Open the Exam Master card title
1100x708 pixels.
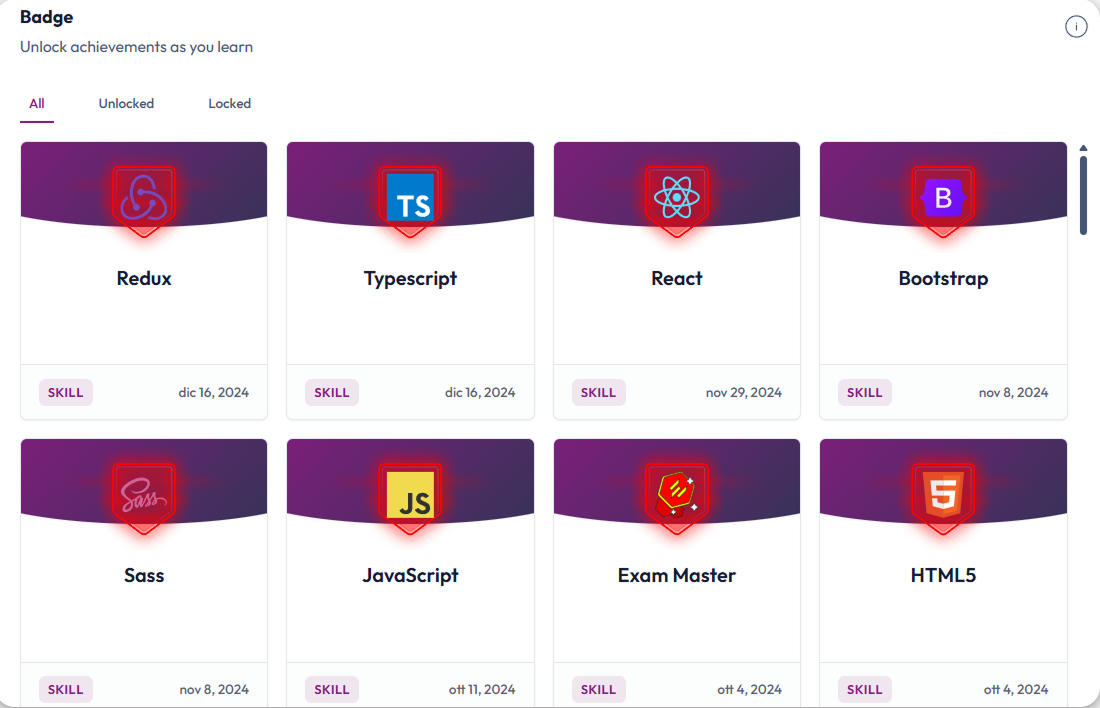[676, 575]
